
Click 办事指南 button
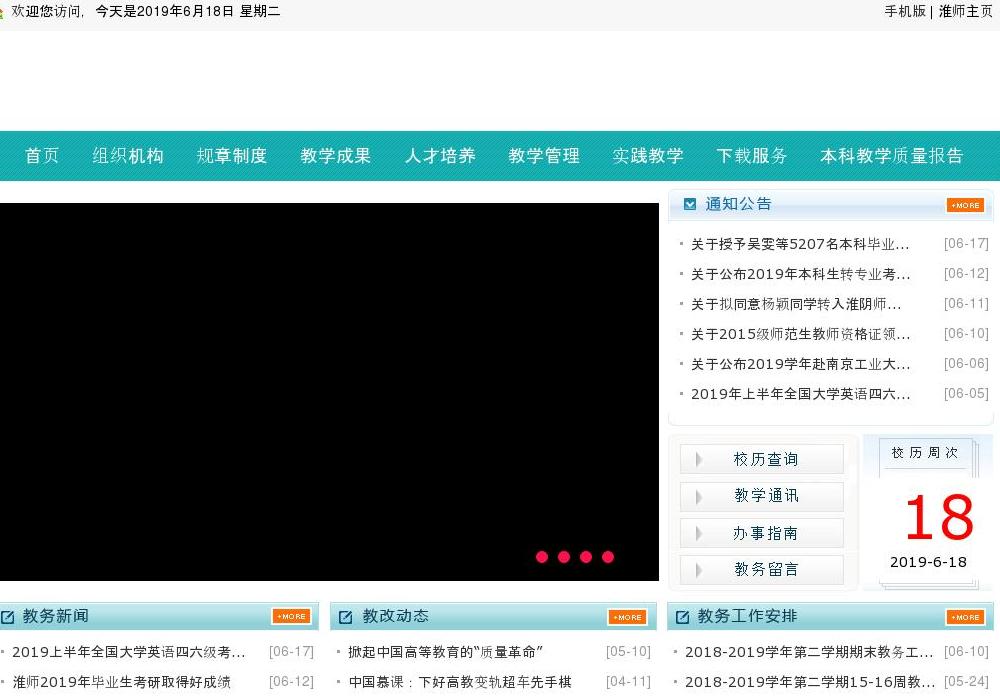tap(762, 533)
